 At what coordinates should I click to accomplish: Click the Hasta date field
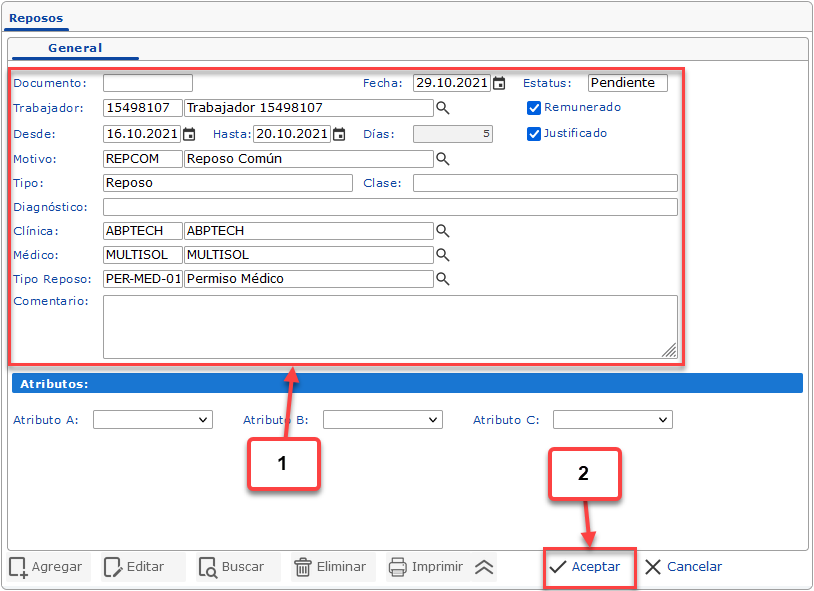pos(292,134)
